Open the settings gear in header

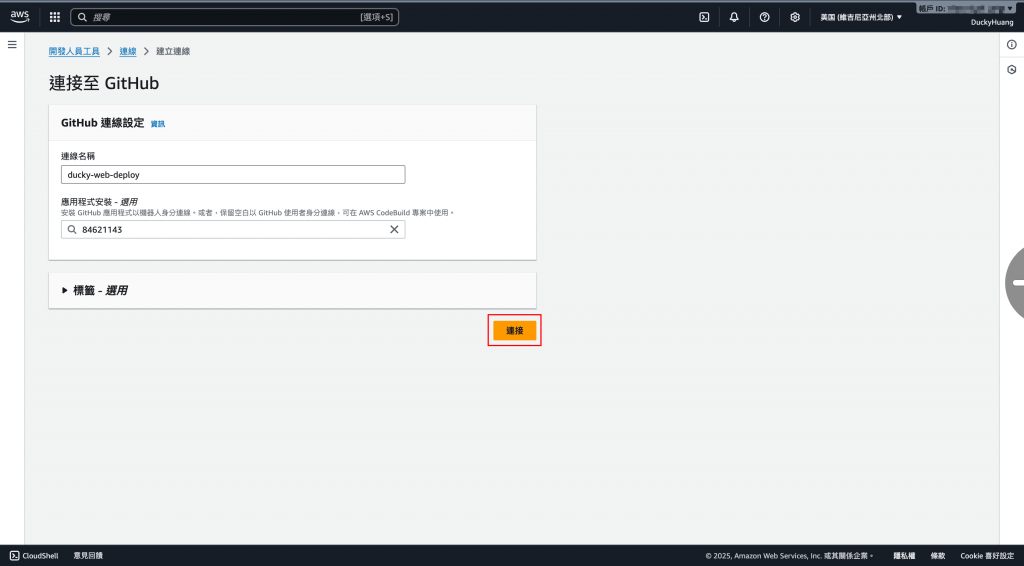pyautogui.click(x=795, y=17)
